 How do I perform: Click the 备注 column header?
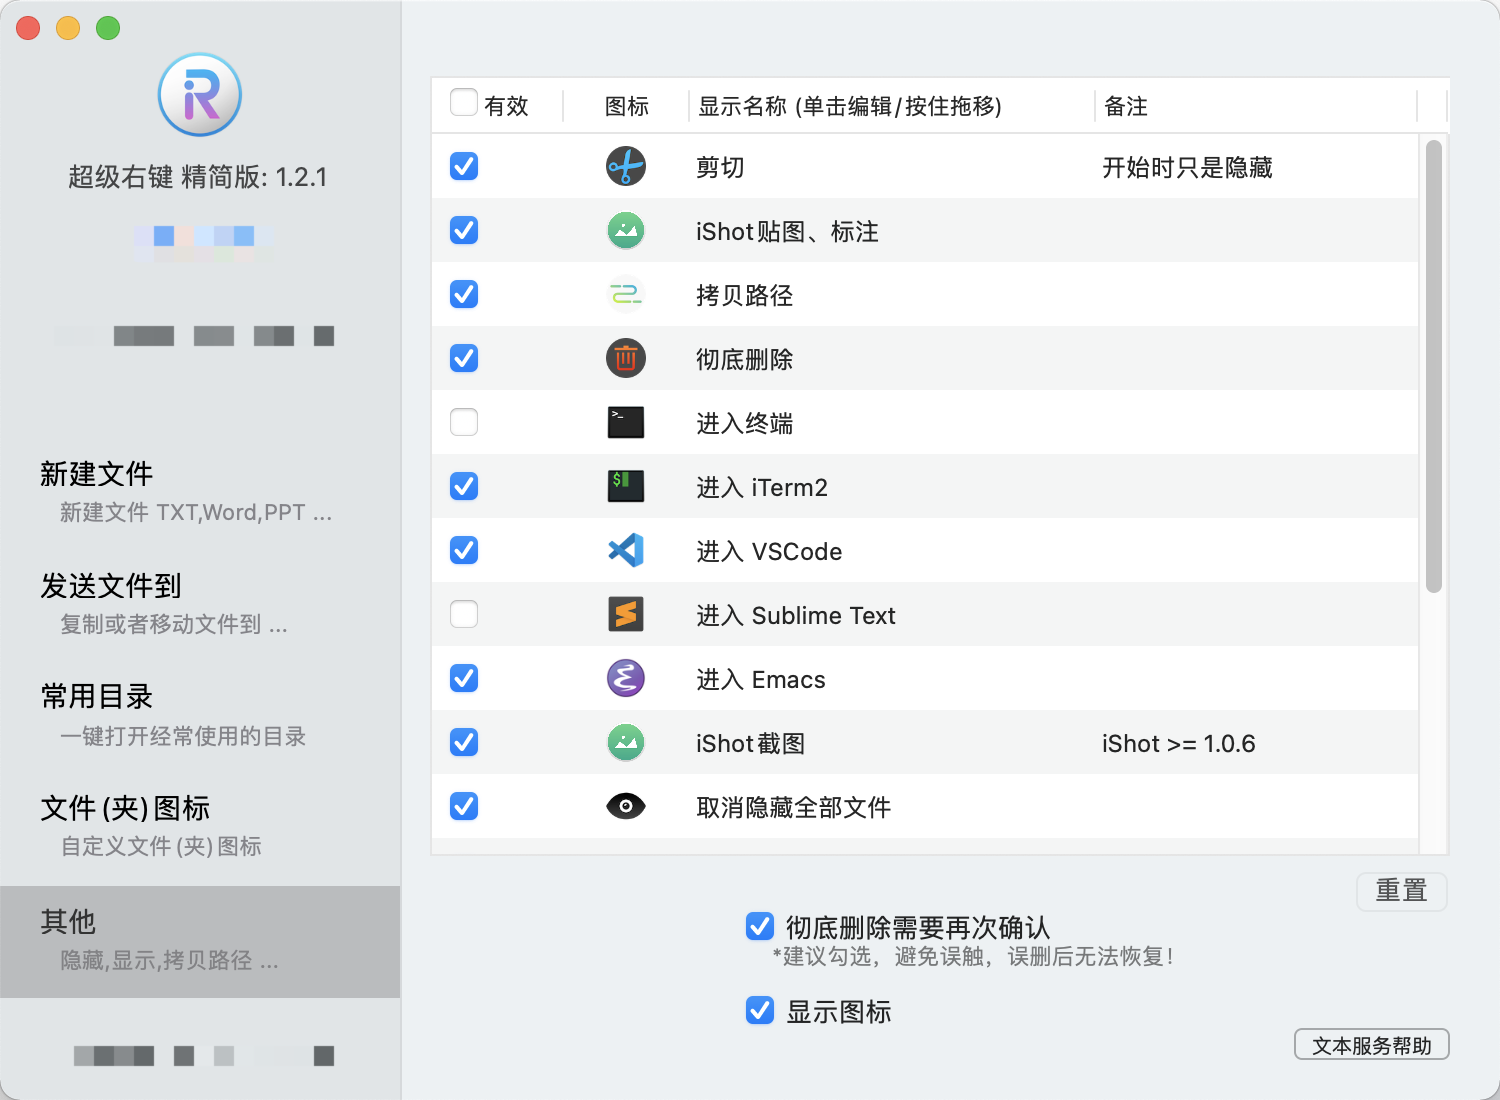pyautogui.click(x=1257, y=106)
